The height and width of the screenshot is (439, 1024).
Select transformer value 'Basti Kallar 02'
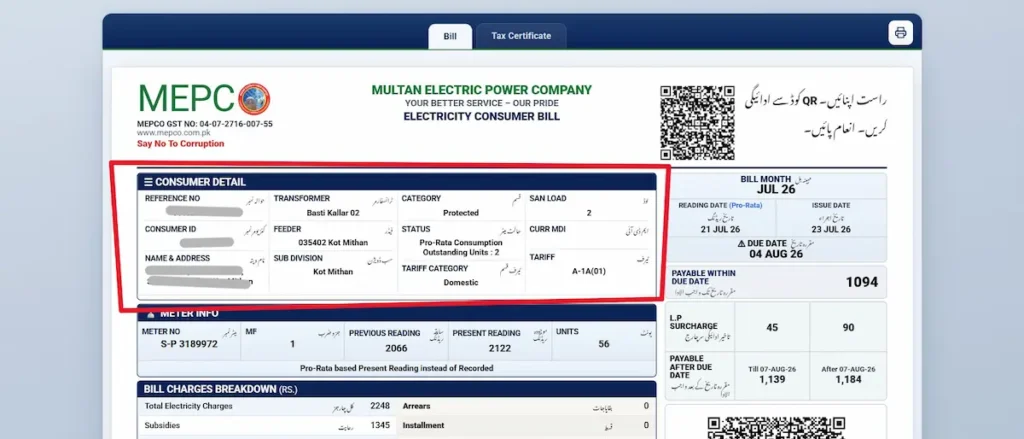coord(332,213)
